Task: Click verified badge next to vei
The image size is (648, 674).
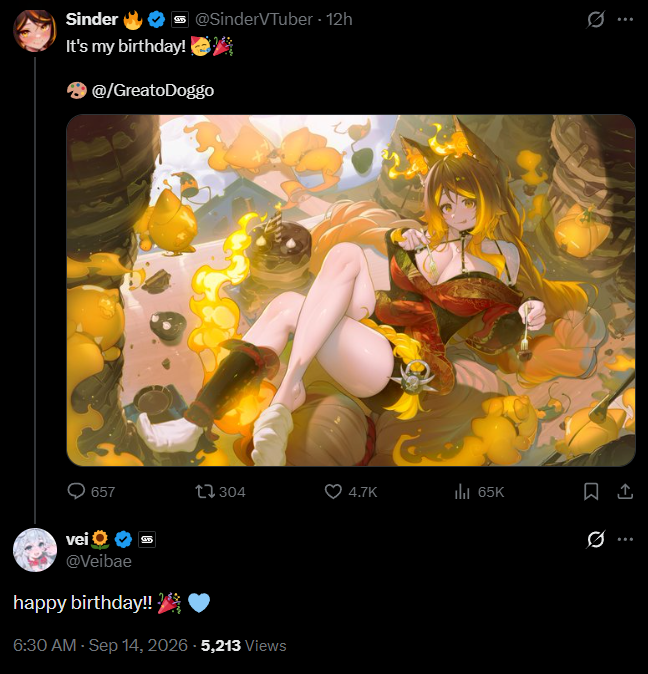Action: (x=124, y=539)
